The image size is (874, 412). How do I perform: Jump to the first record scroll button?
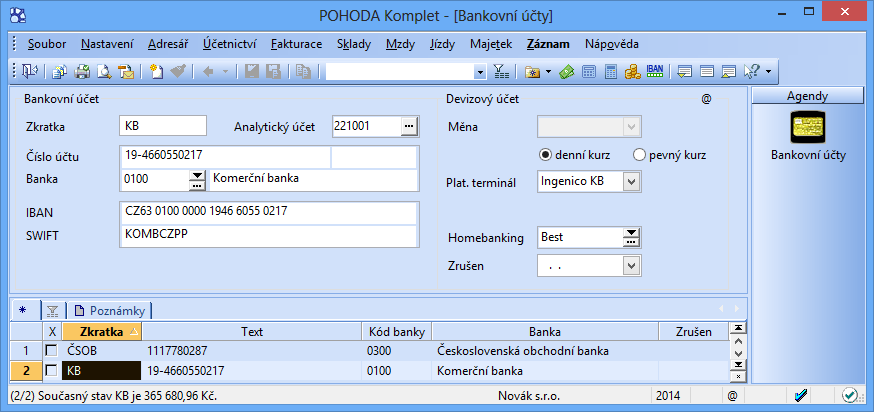(x=738, y=328)
